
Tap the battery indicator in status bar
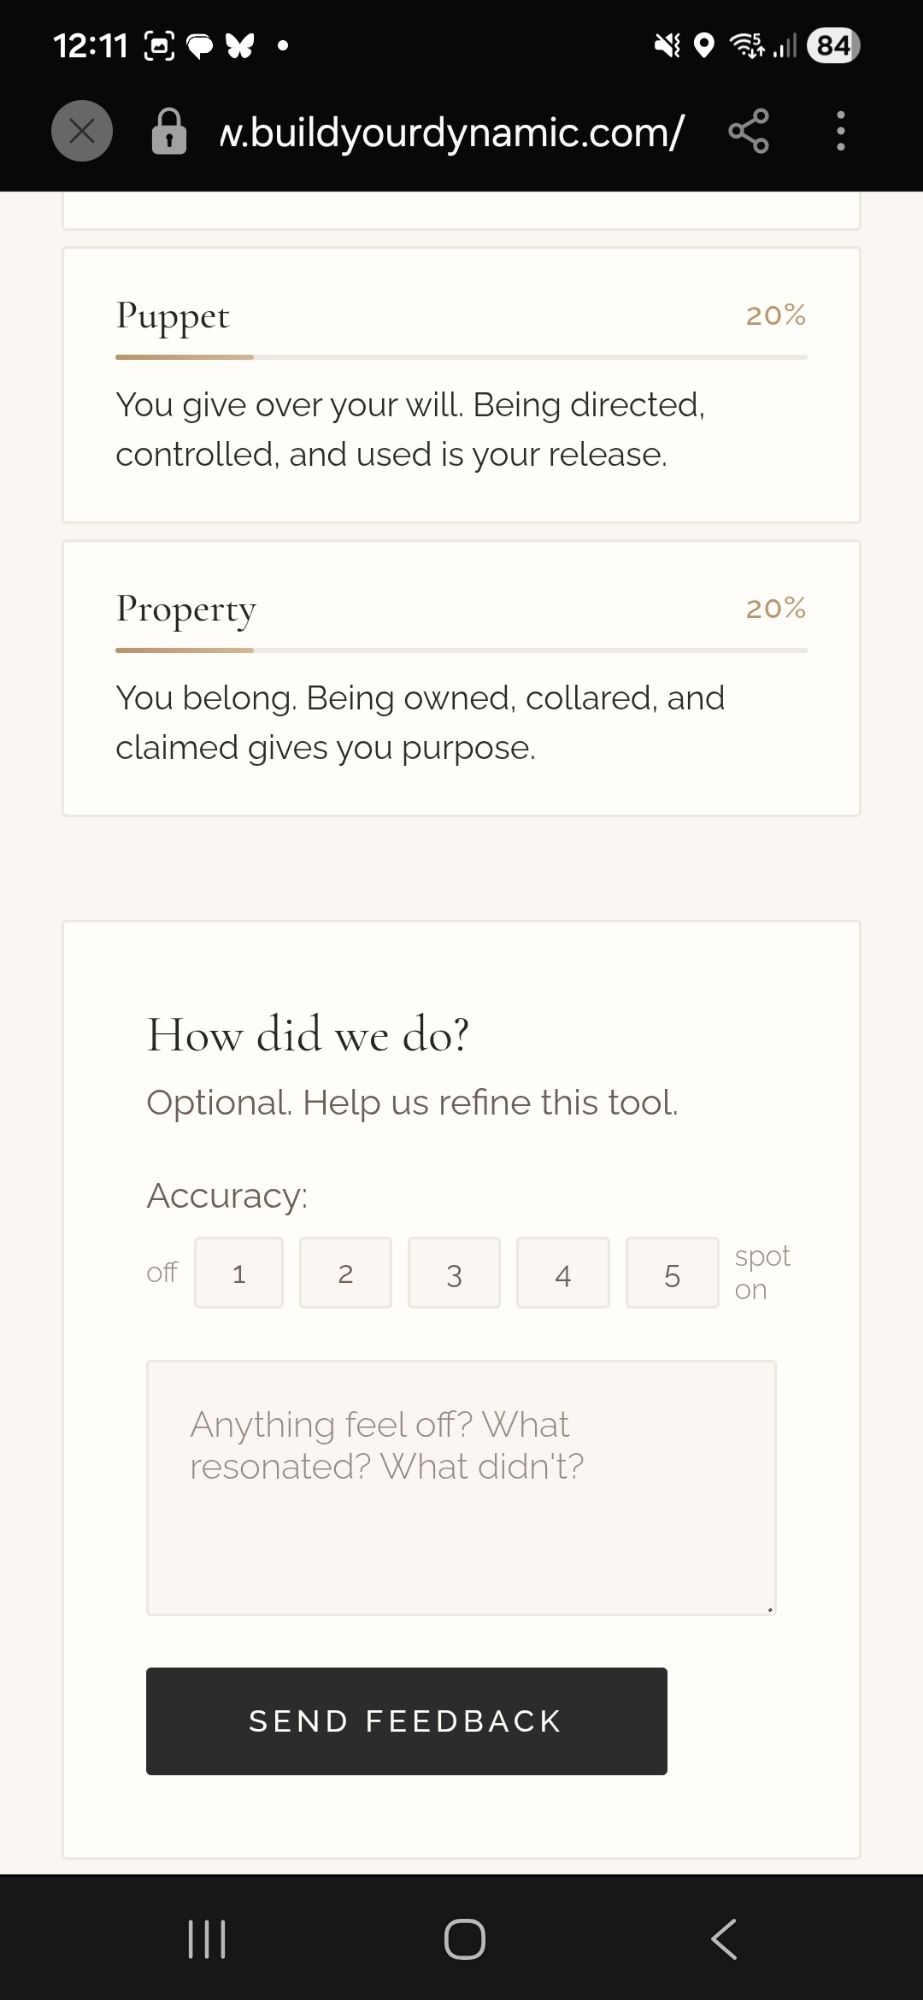(x=833, y=45)
